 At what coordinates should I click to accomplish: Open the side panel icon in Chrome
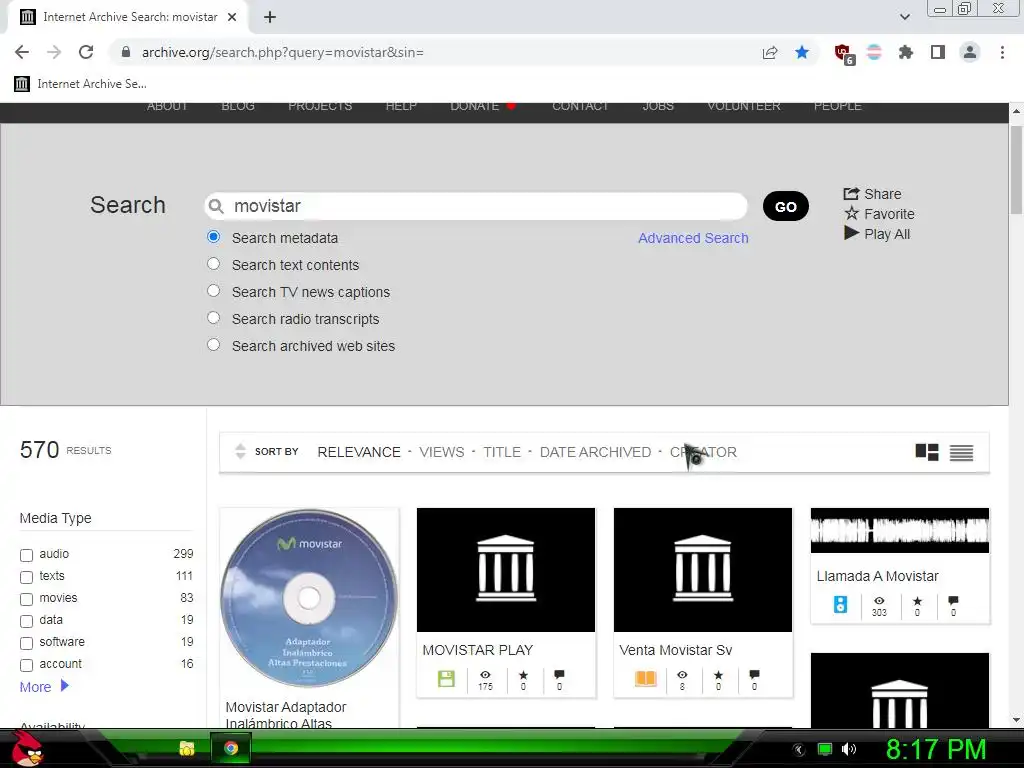[938, 52]
